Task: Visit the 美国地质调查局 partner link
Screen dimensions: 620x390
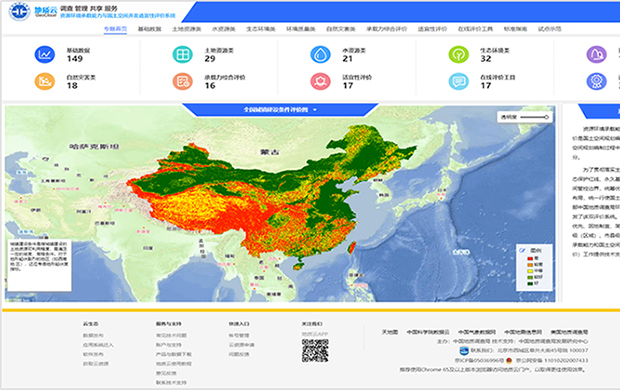Action: (x=569, y=332)
